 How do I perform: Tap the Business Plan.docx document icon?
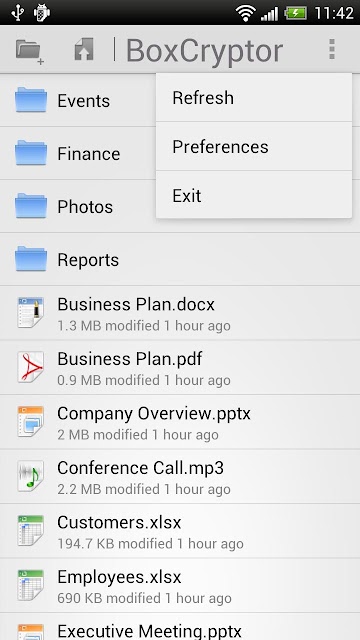[x=31, y=313]
